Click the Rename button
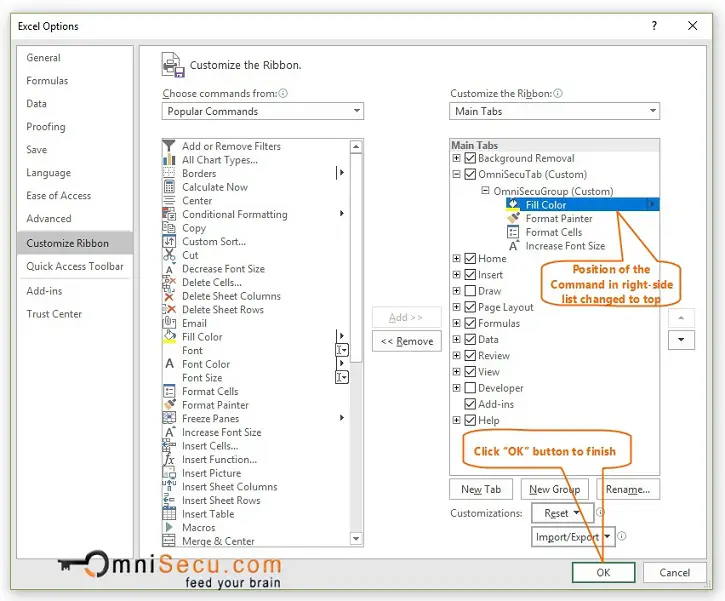 point(628,489)
